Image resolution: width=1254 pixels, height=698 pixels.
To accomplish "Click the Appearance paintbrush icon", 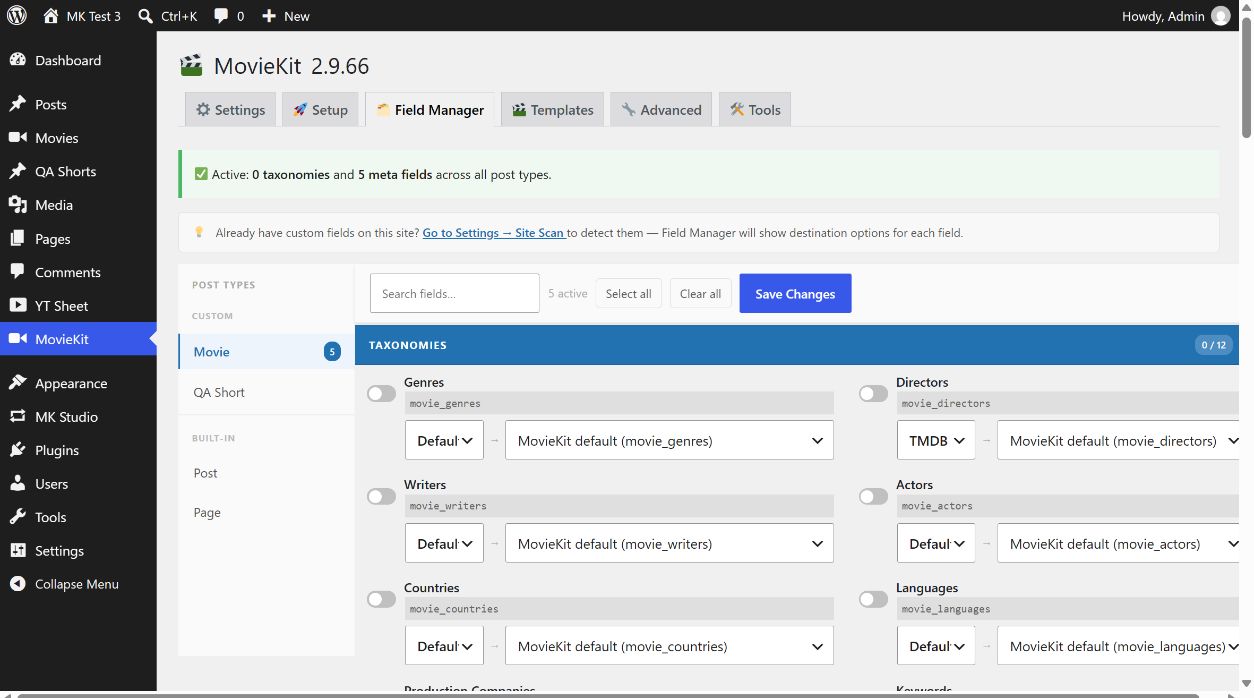I will [x=17, y=383].
